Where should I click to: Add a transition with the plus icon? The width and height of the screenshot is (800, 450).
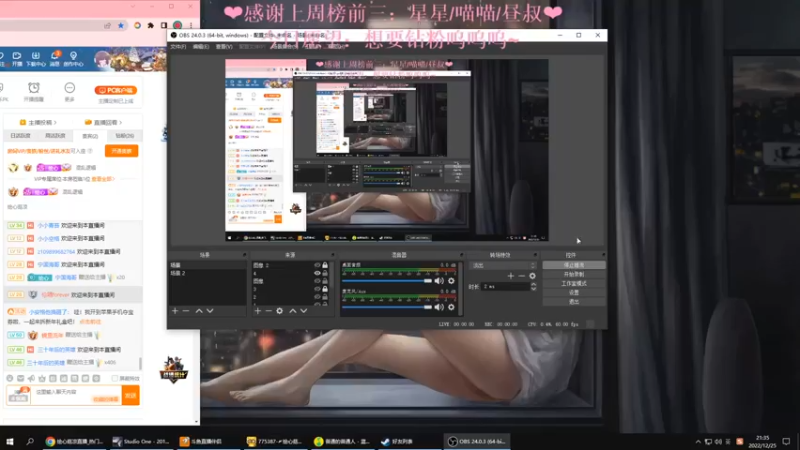[x=511, y=276]
